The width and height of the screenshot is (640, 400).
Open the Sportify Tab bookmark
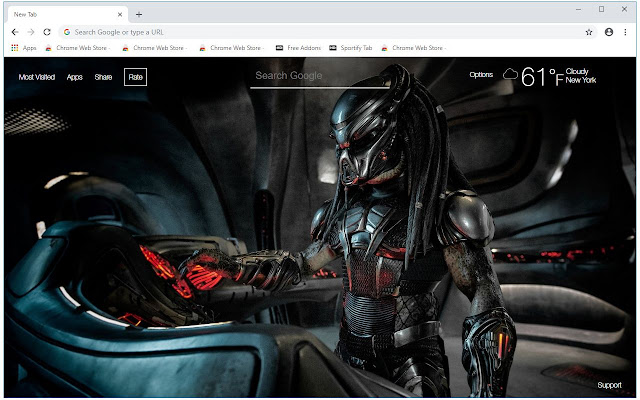pos(351,48)
